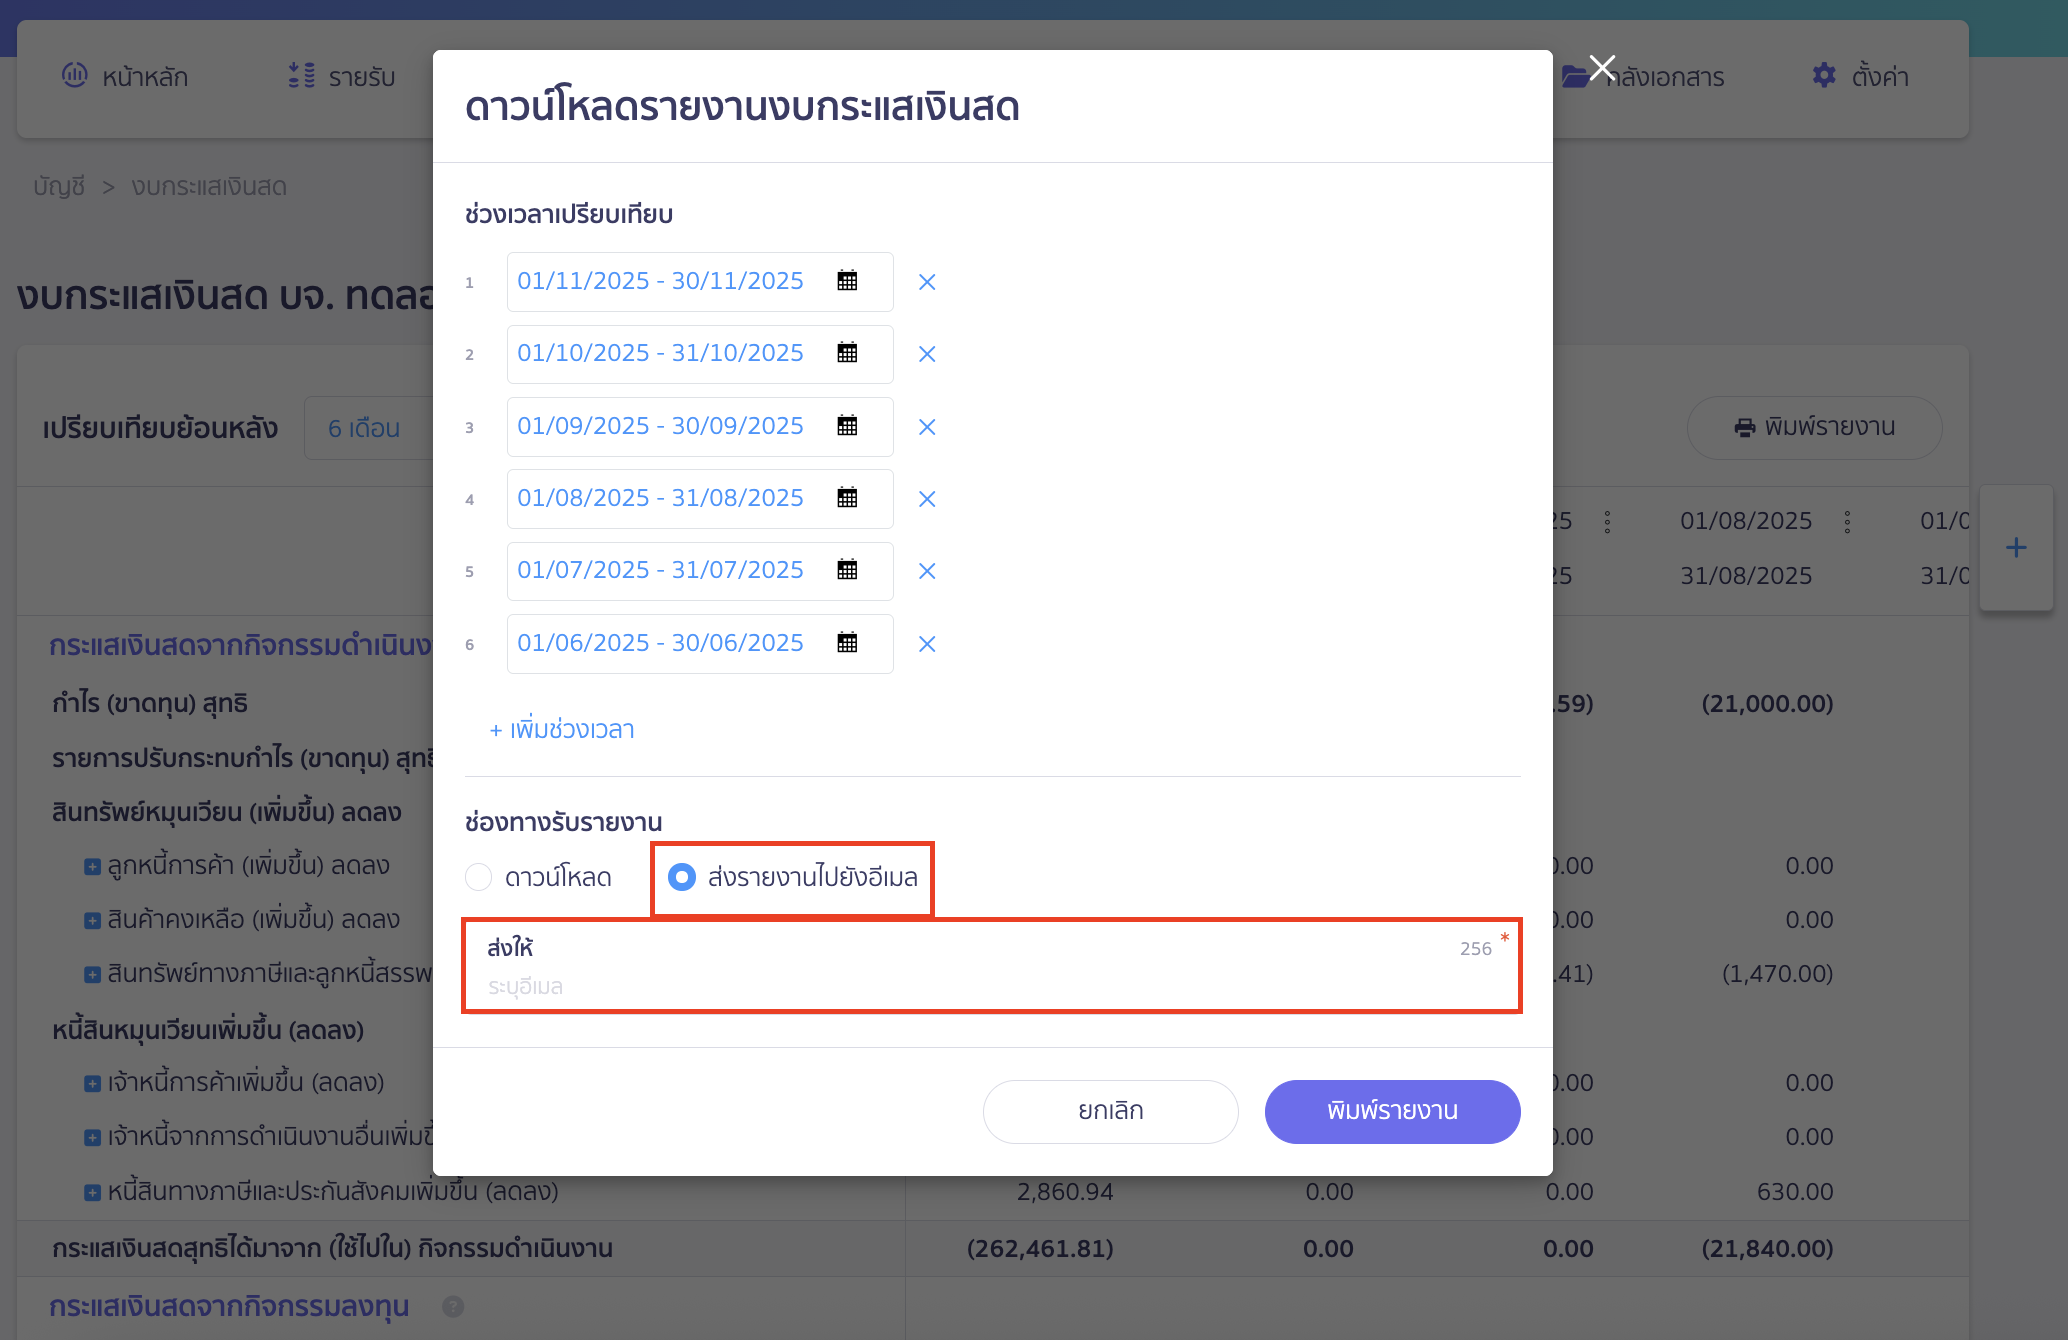The height and width of the screenshot is (1340, 2068).
Task: Remove the 01/08/2025 - 31/08/2025 period
Action: click(x=927, y=499)
